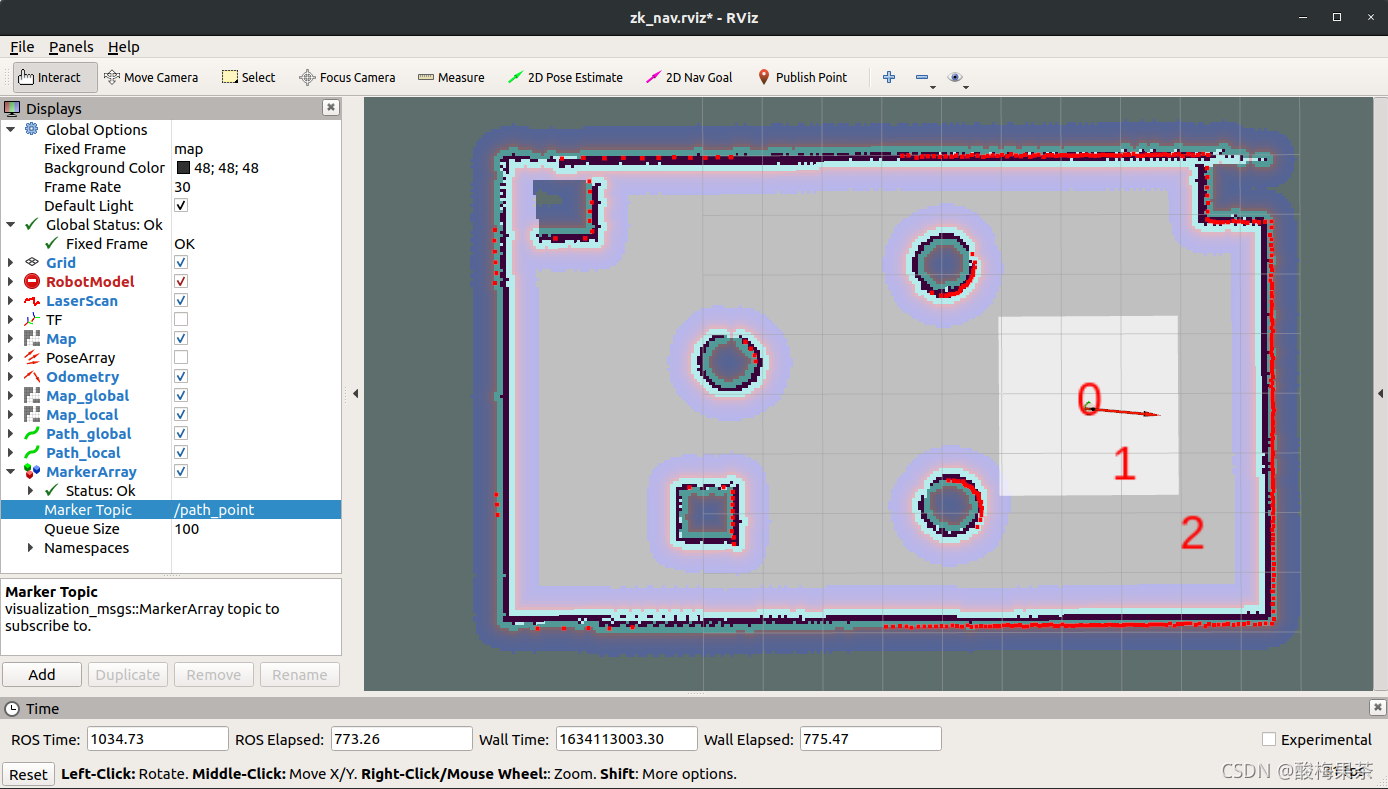This screenshot has width=1388, height=789.
Task: Close the Time panel
Action: click(1377, 708)
